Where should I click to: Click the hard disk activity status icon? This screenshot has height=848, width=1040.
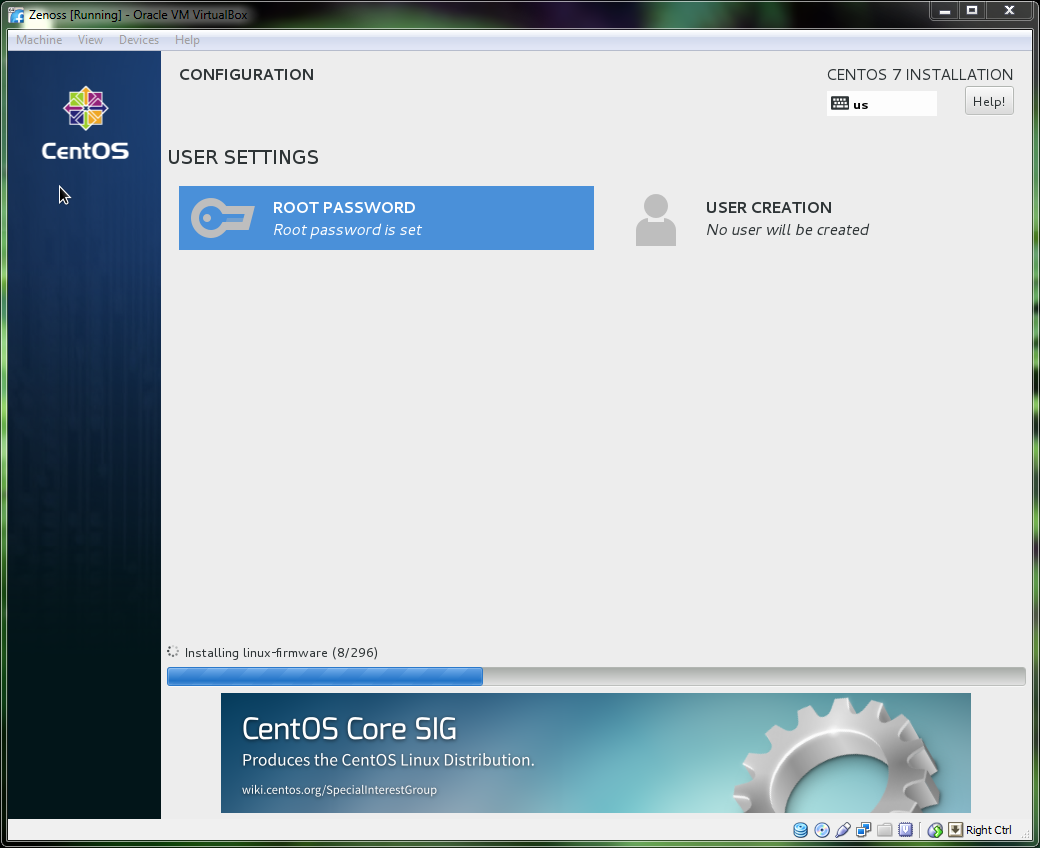pyautogui.click(x=800, y=830)
